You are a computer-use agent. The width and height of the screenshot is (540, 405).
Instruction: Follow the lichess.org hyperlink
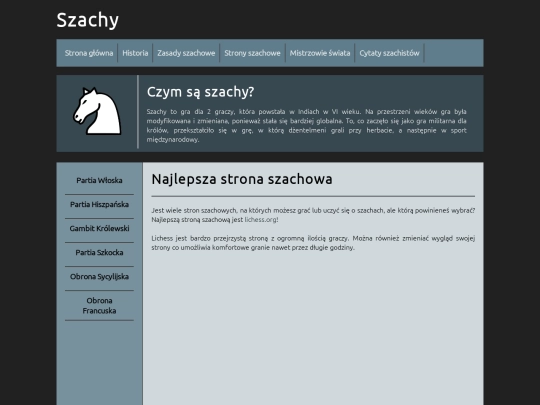click(x=260, y=220)
